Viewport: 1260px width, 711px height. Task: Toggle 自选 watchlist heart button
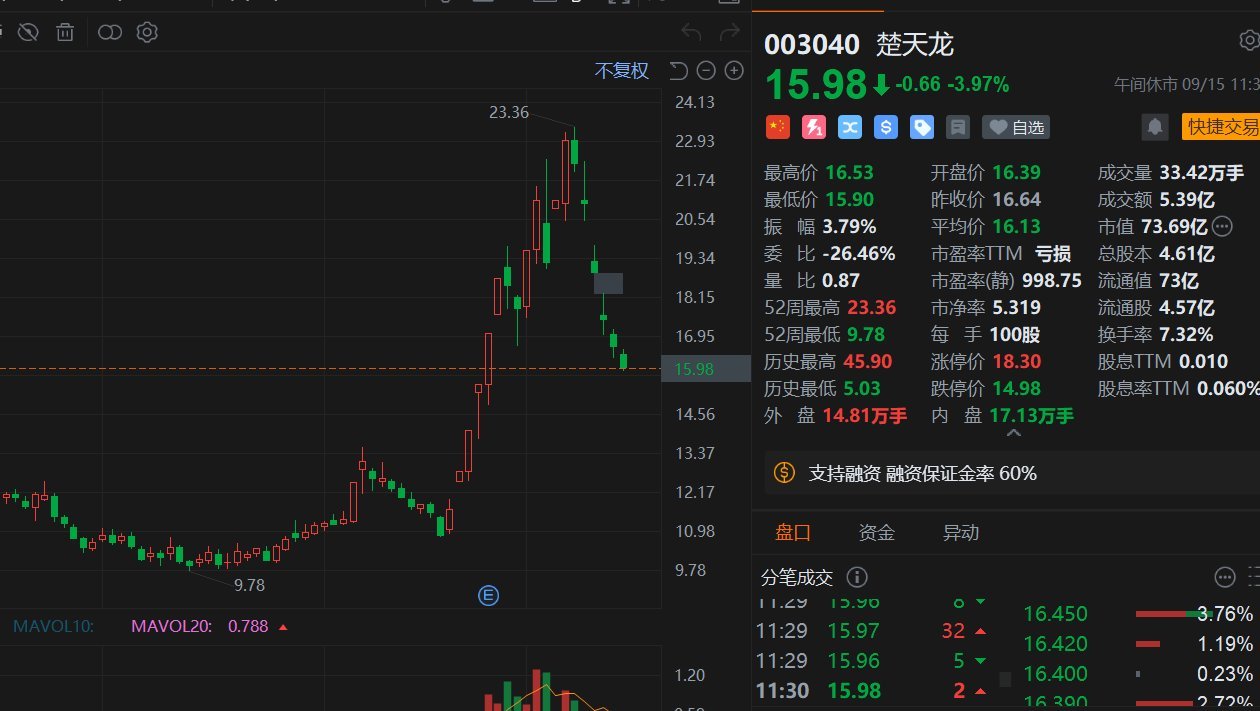1016,127
